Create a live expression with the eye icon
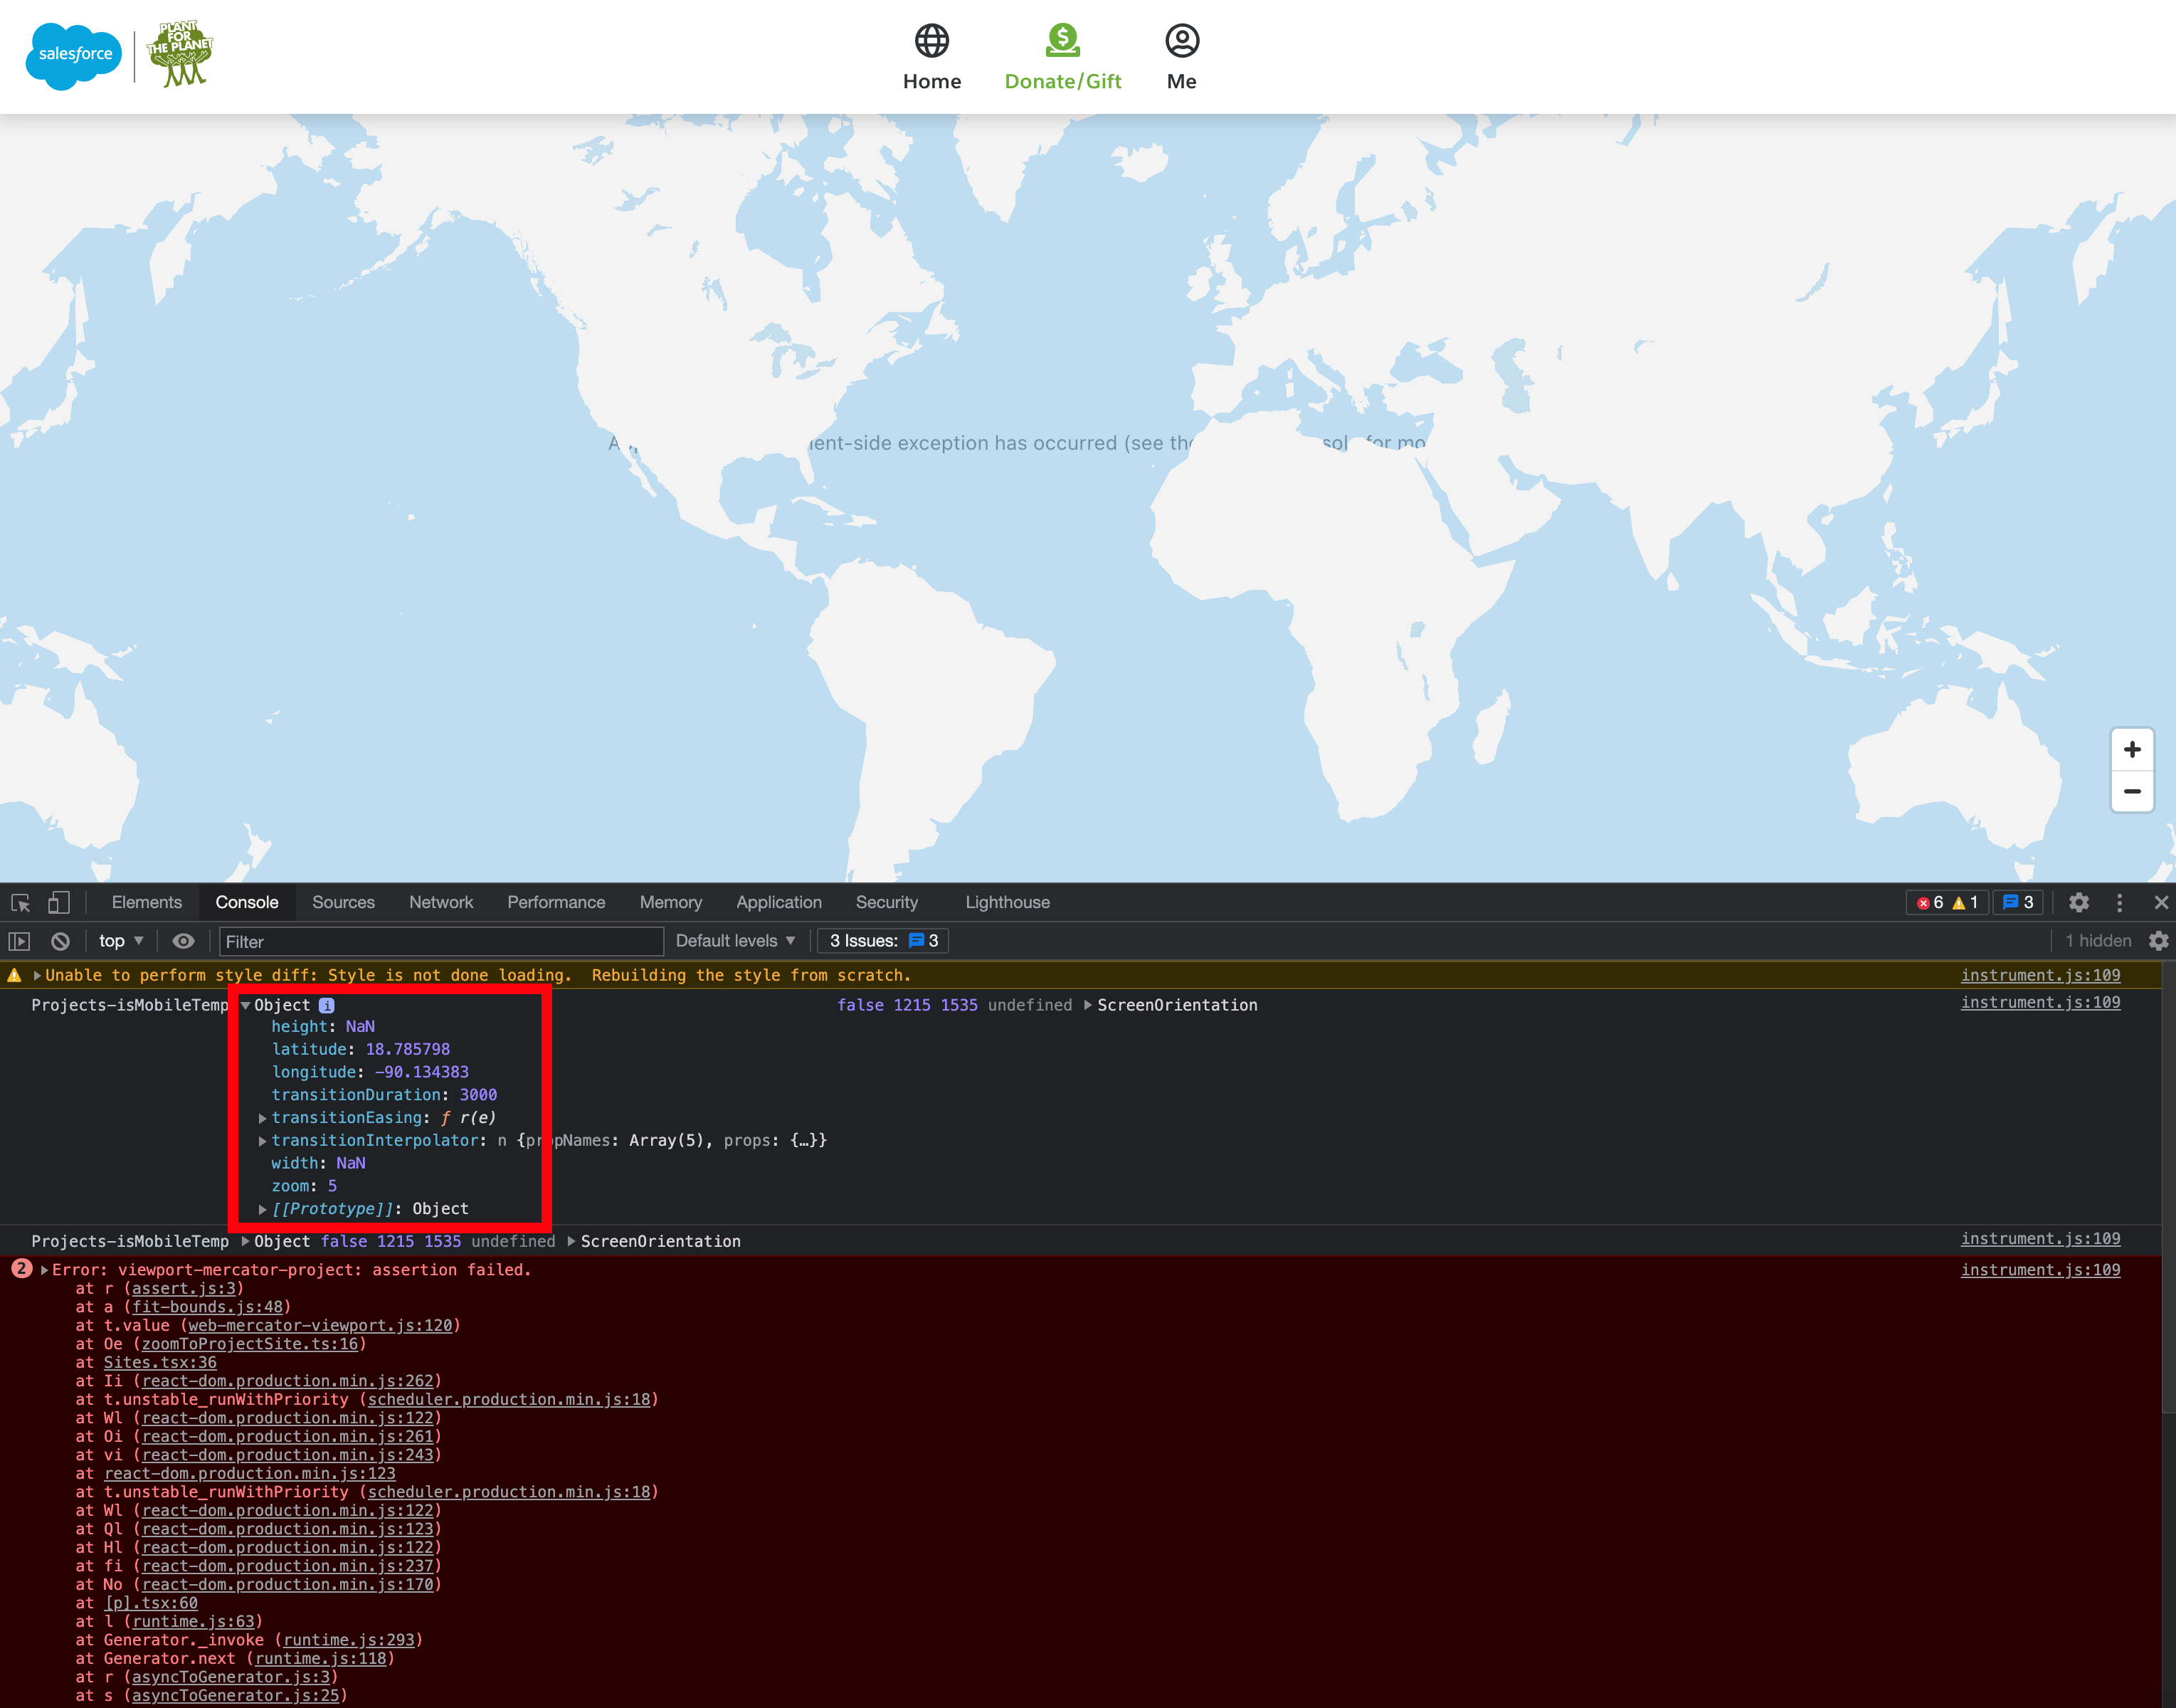This screenshot has width=2176, height=1708. tap(183, 940)
